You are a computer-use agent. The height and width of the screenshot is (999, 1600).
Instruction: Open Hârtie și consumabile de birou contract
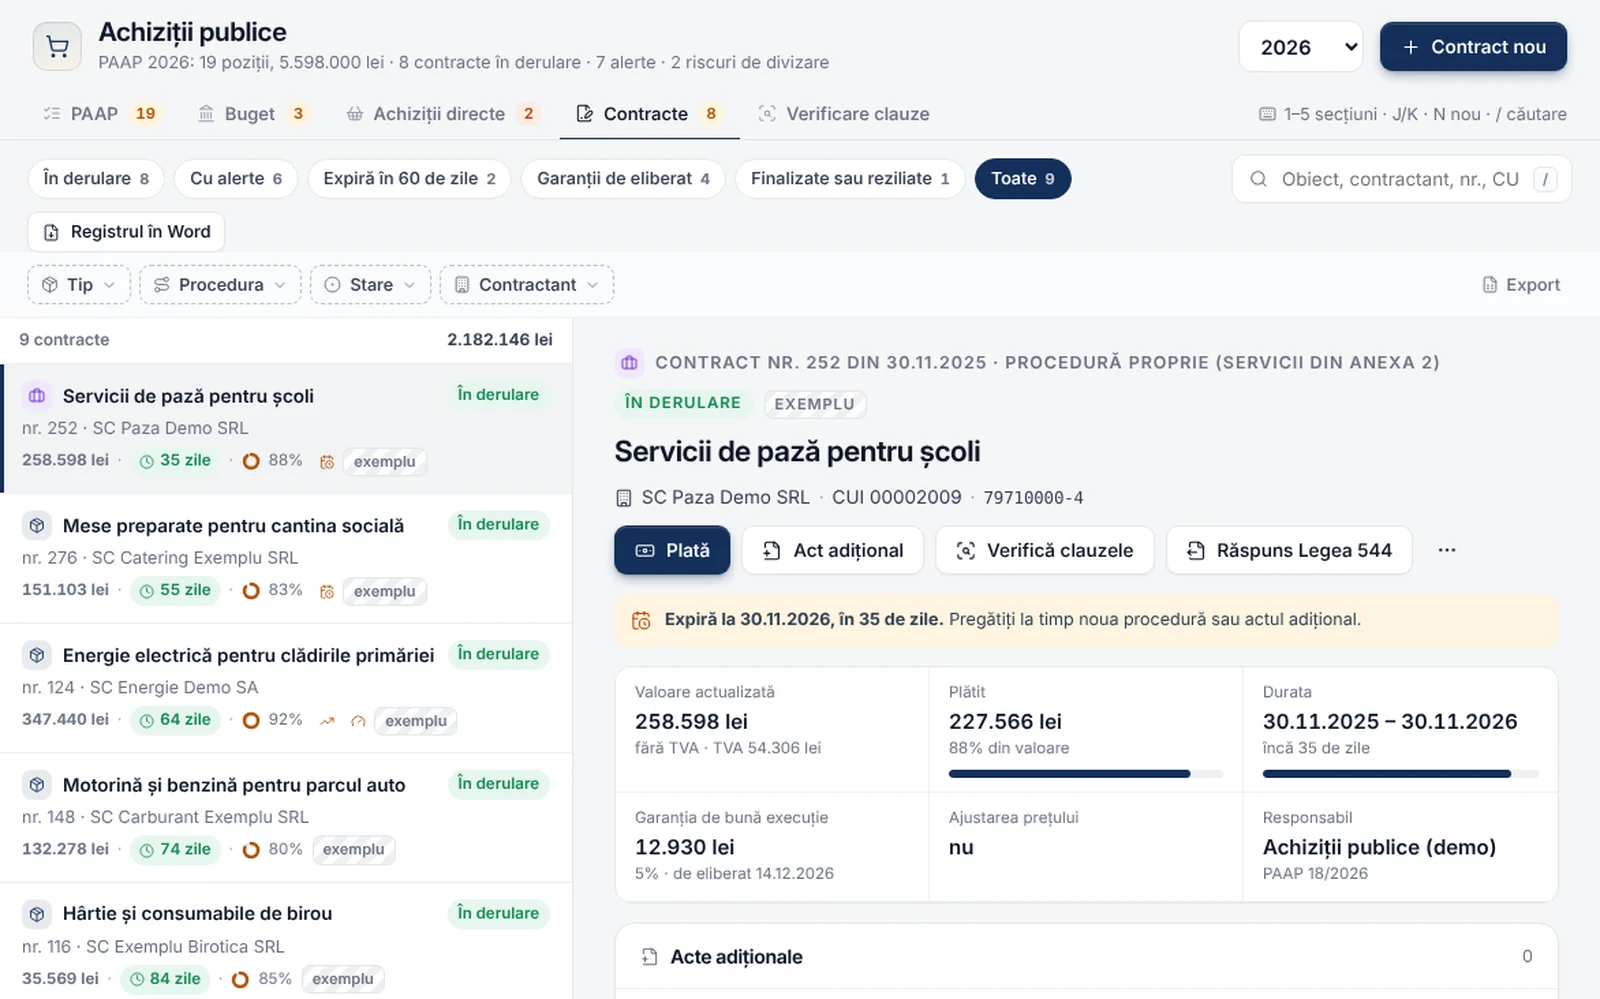[x=287, y=941]
